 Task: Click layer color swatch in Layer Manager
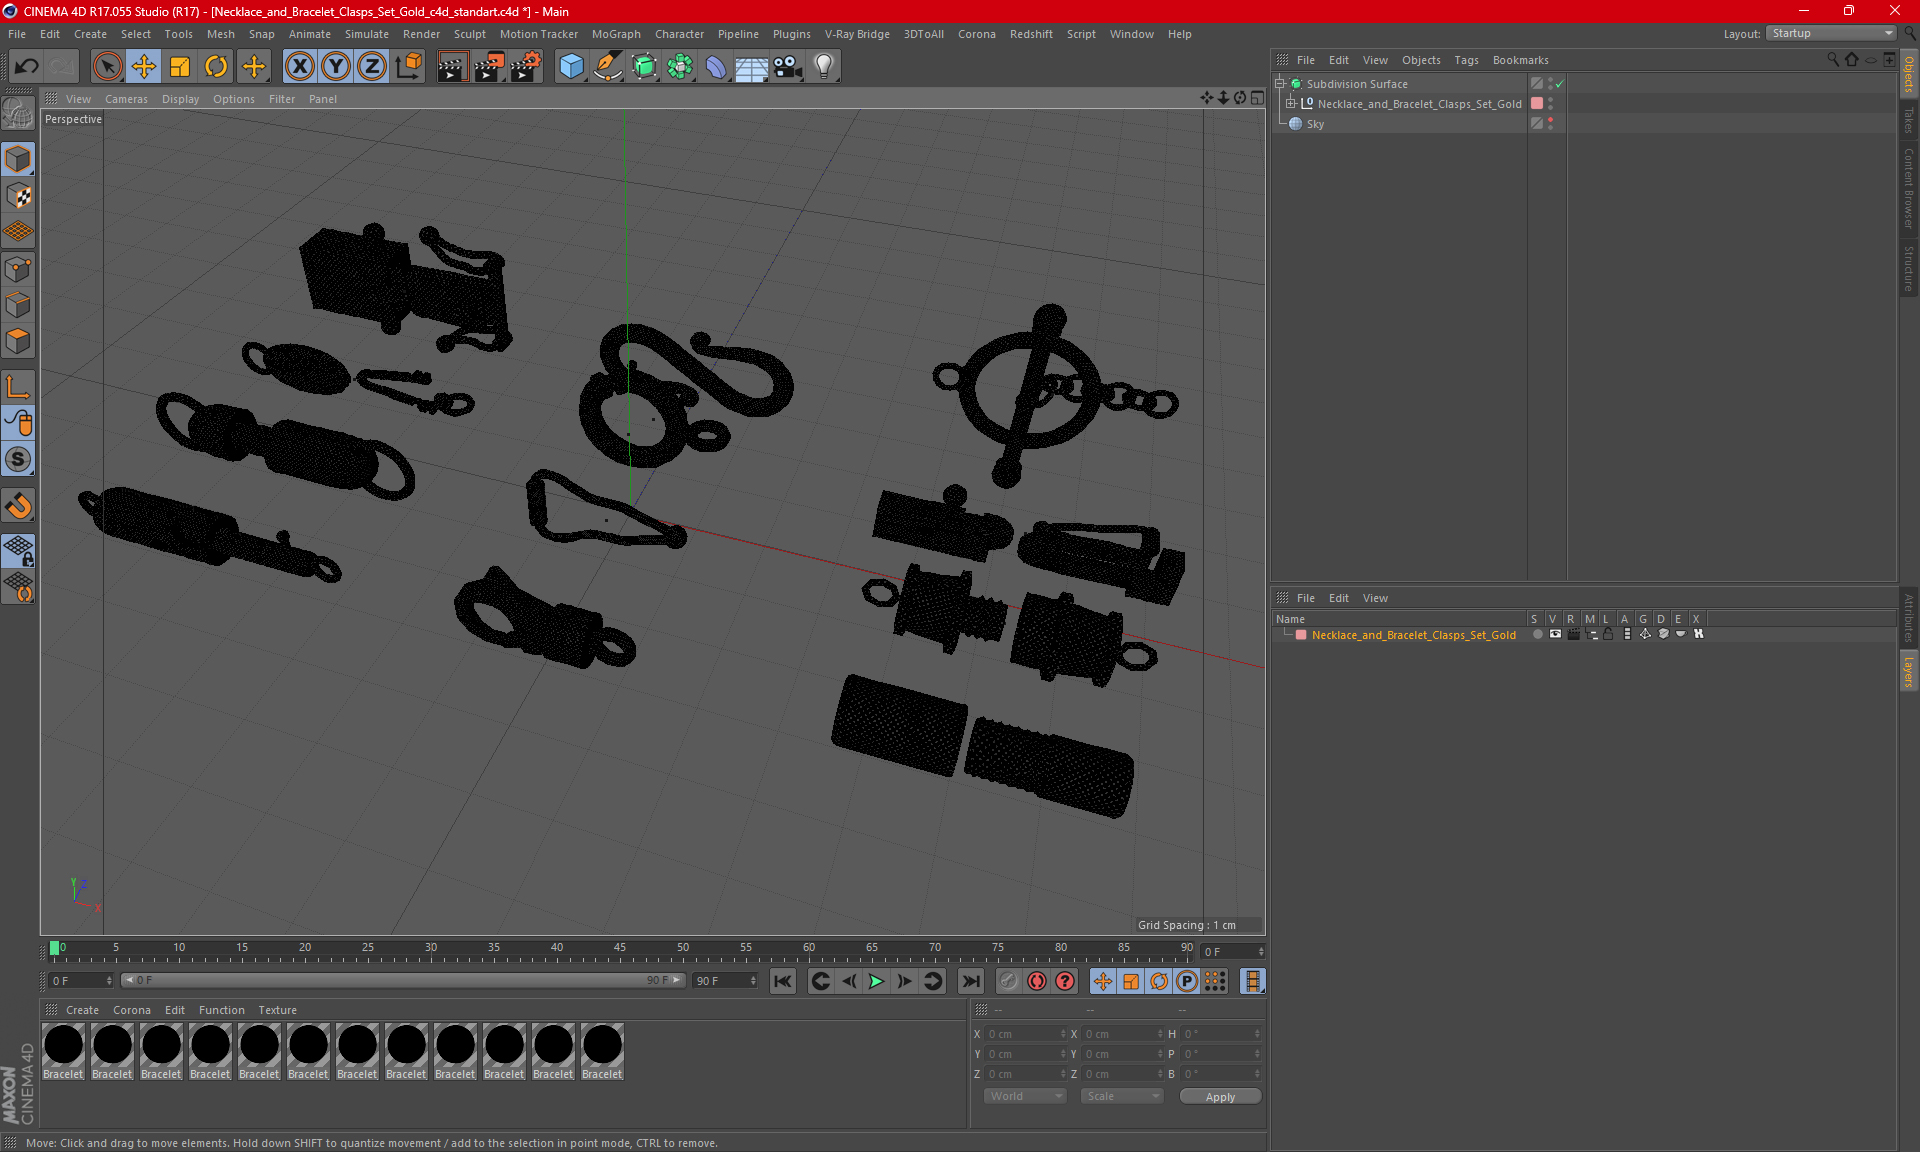[x=1301, y=635]
